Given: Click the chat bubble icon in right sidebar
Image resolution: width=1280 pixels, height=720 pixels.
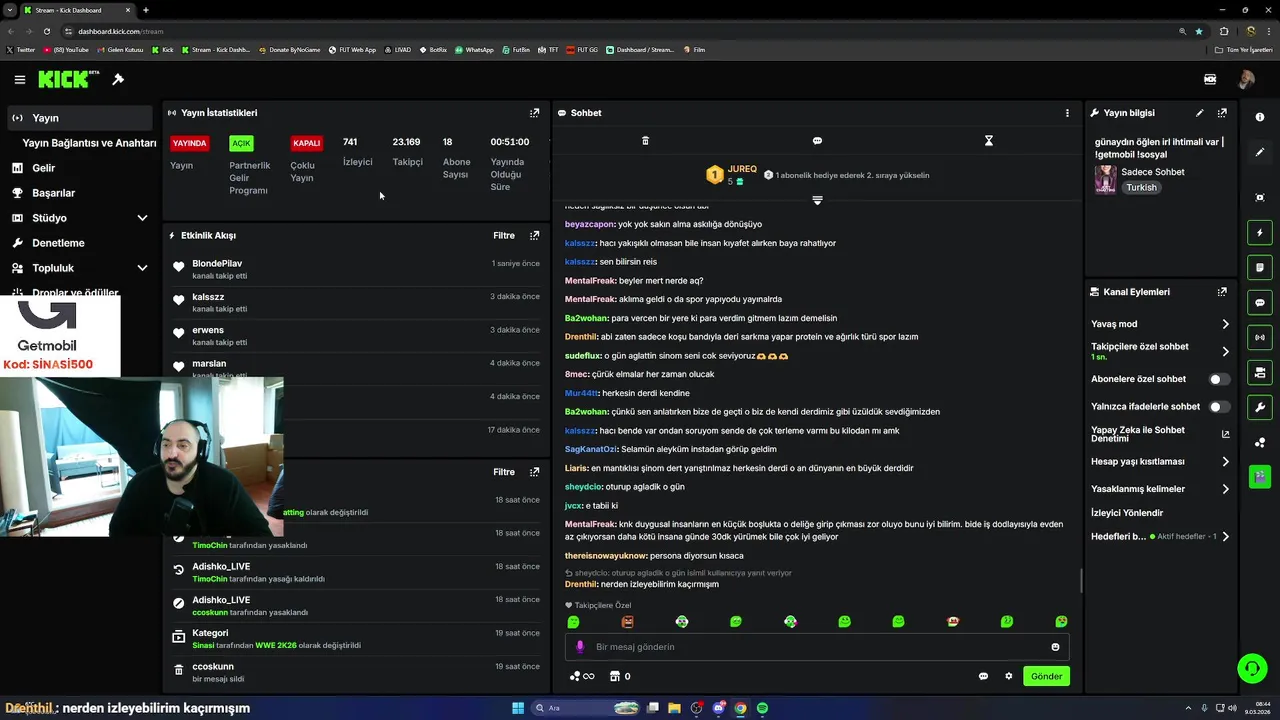Looking at the screenshot, I should 1260,303.
